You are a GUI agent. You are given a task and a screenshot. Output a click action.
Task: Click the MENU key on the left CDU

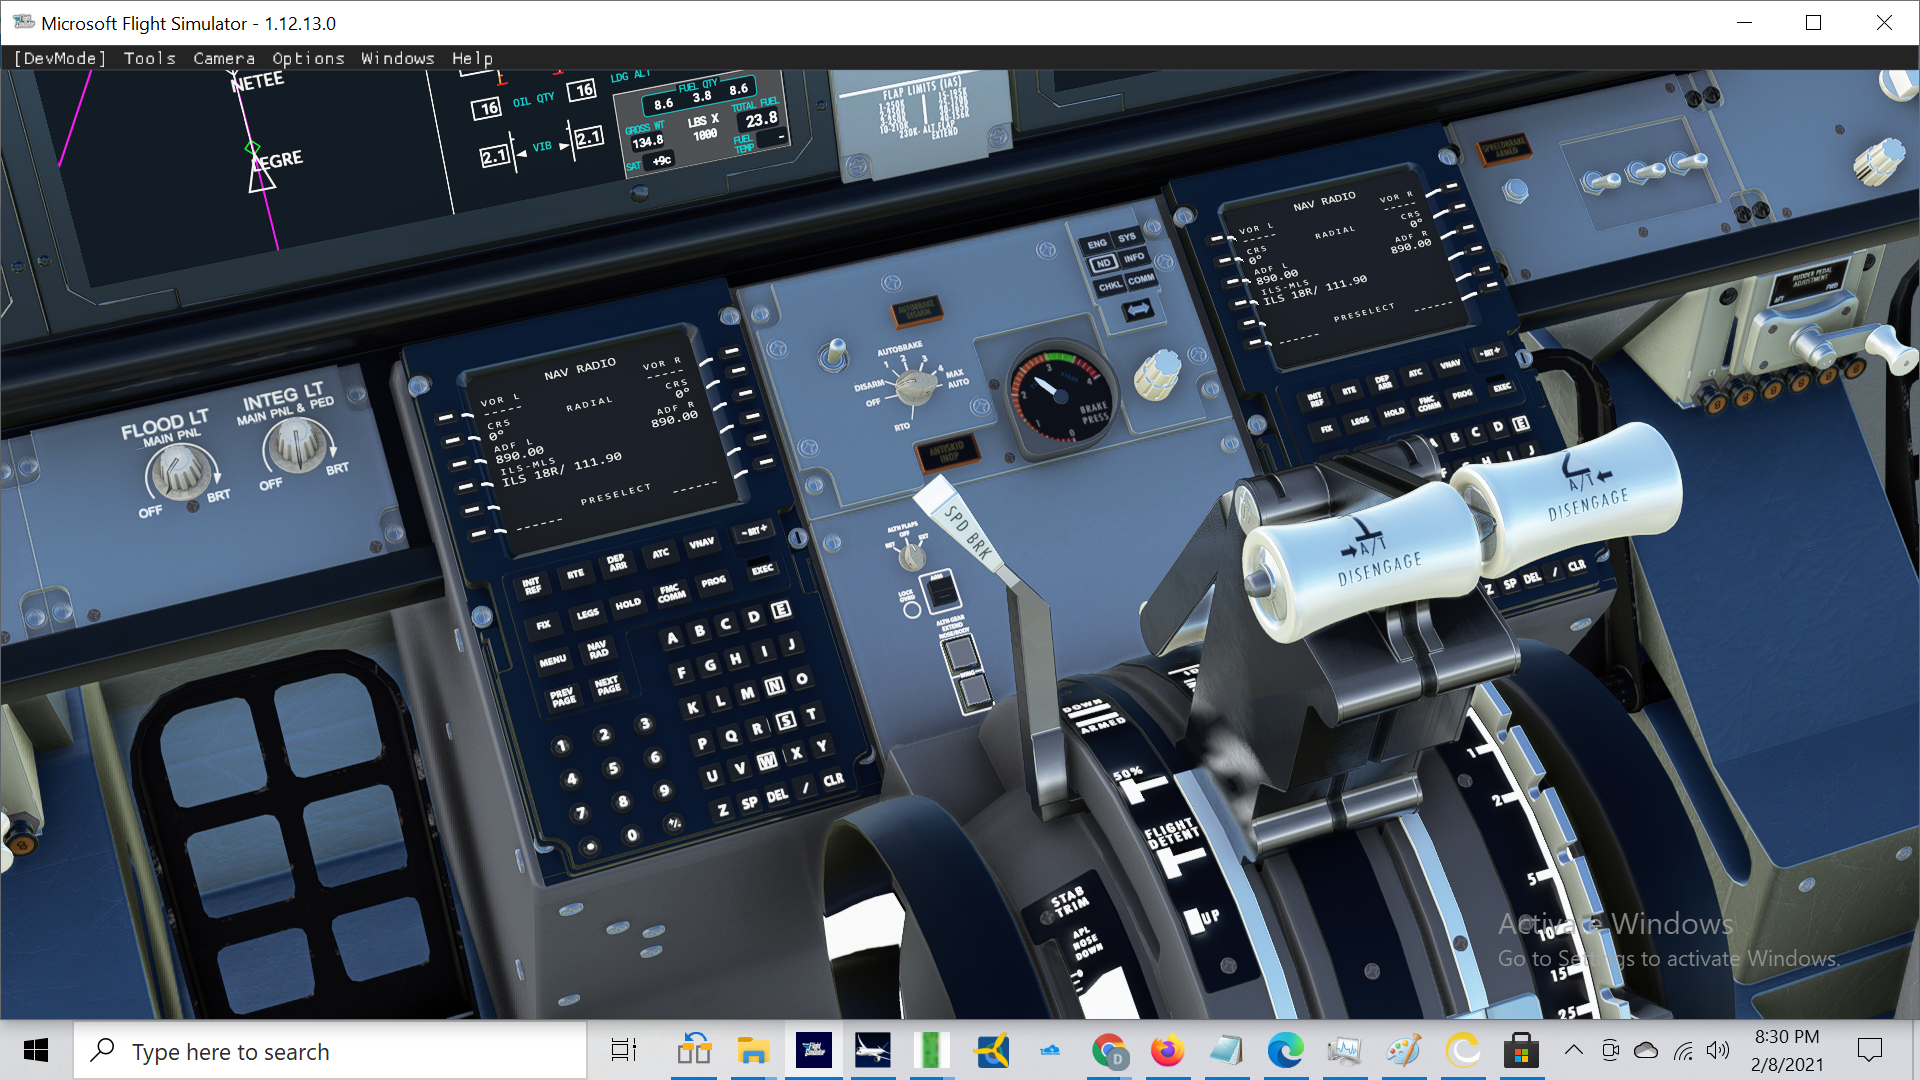(553, 661)
